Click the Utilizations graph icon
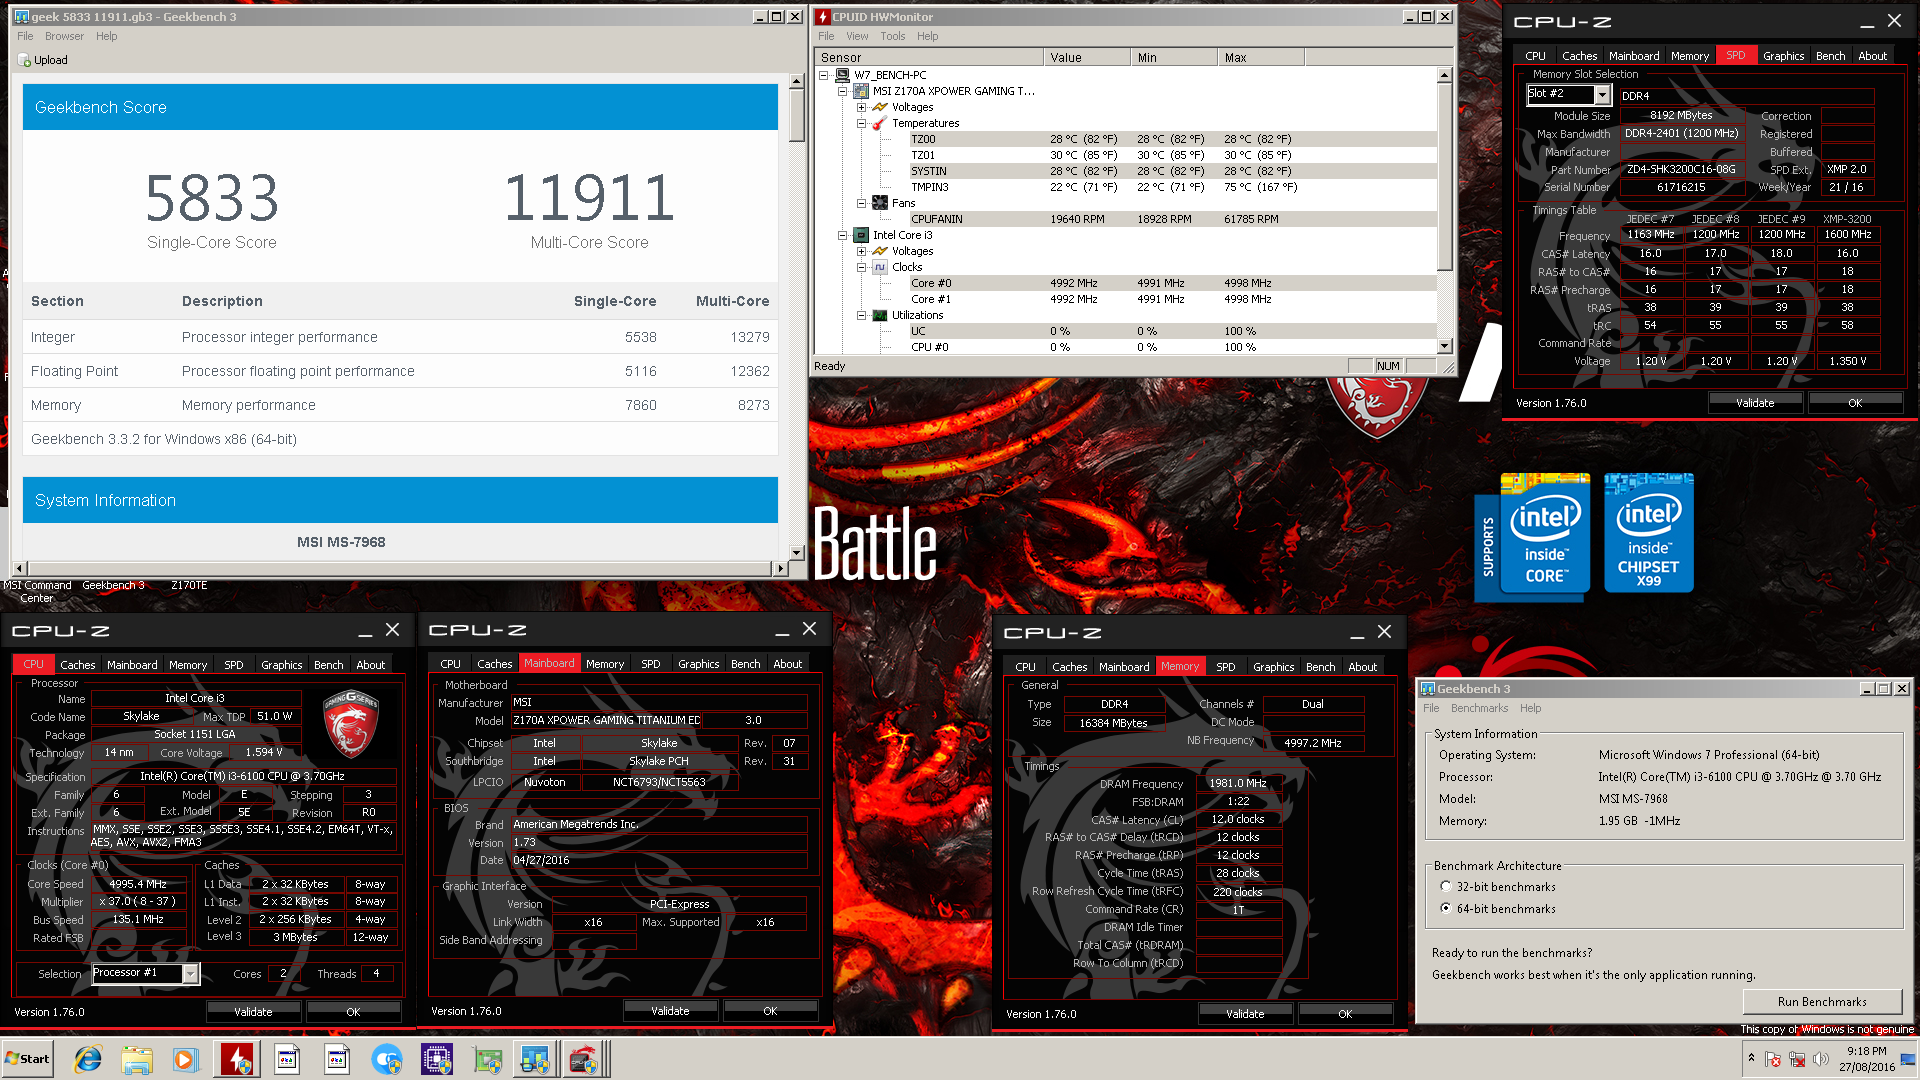Viewport: 1920px width, 1080px height. click(880, 315)
